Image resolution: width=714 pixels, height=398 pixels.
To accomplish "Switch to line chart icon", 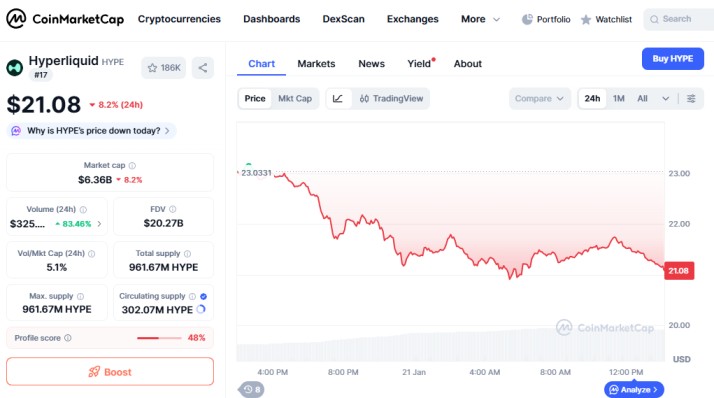I will (338, 98).
